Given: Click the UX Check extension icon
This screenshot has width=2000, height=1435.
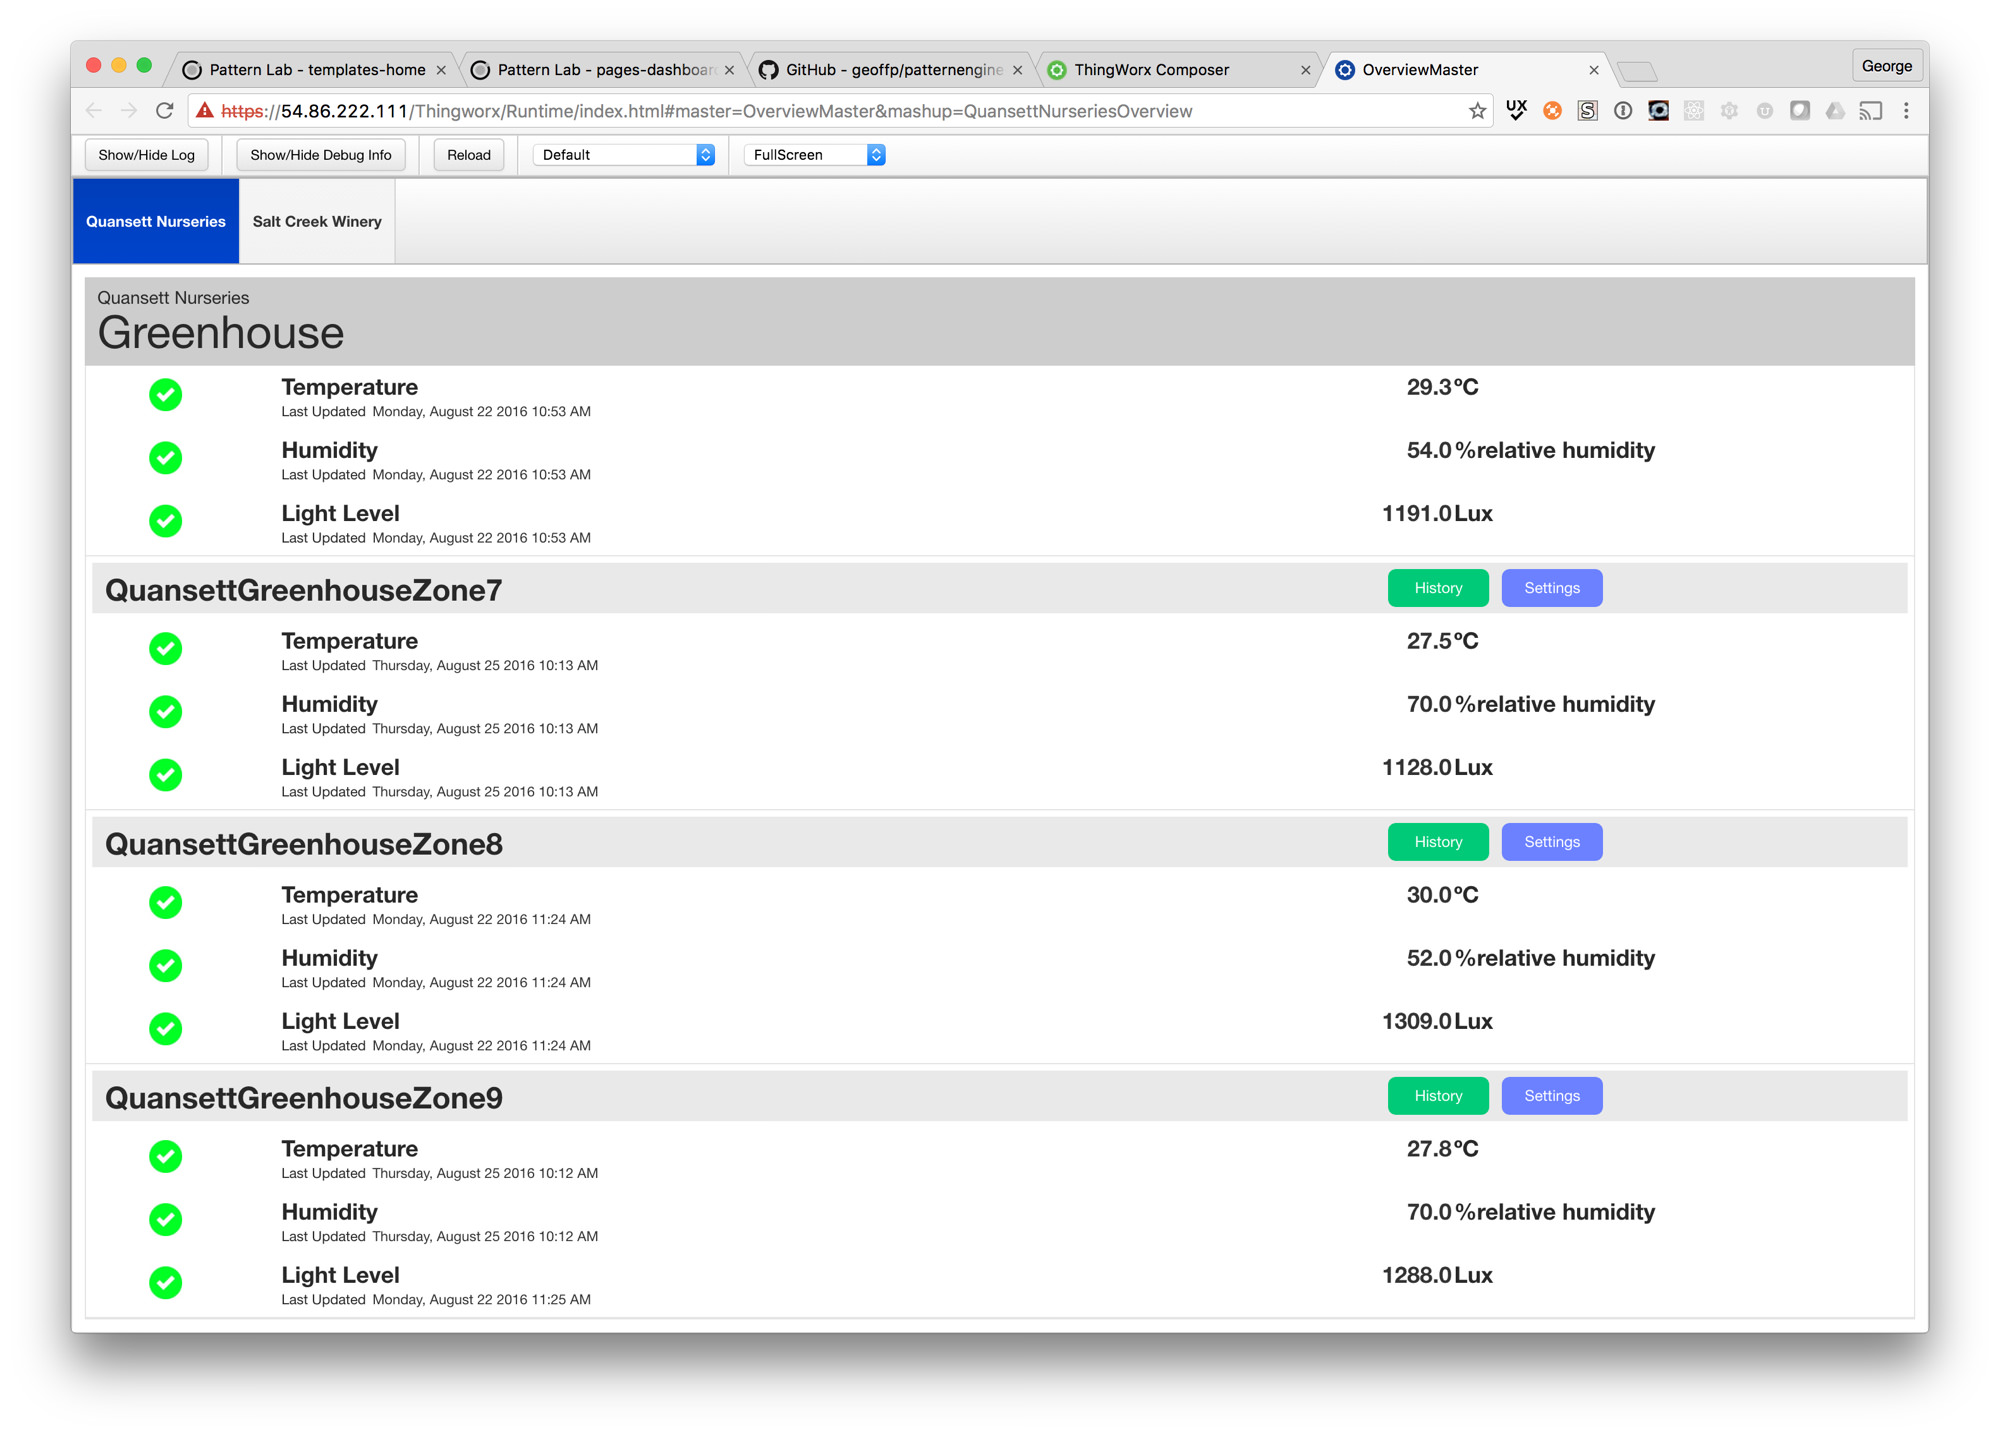Looking at the screenshot, I should click(1516, 111).
